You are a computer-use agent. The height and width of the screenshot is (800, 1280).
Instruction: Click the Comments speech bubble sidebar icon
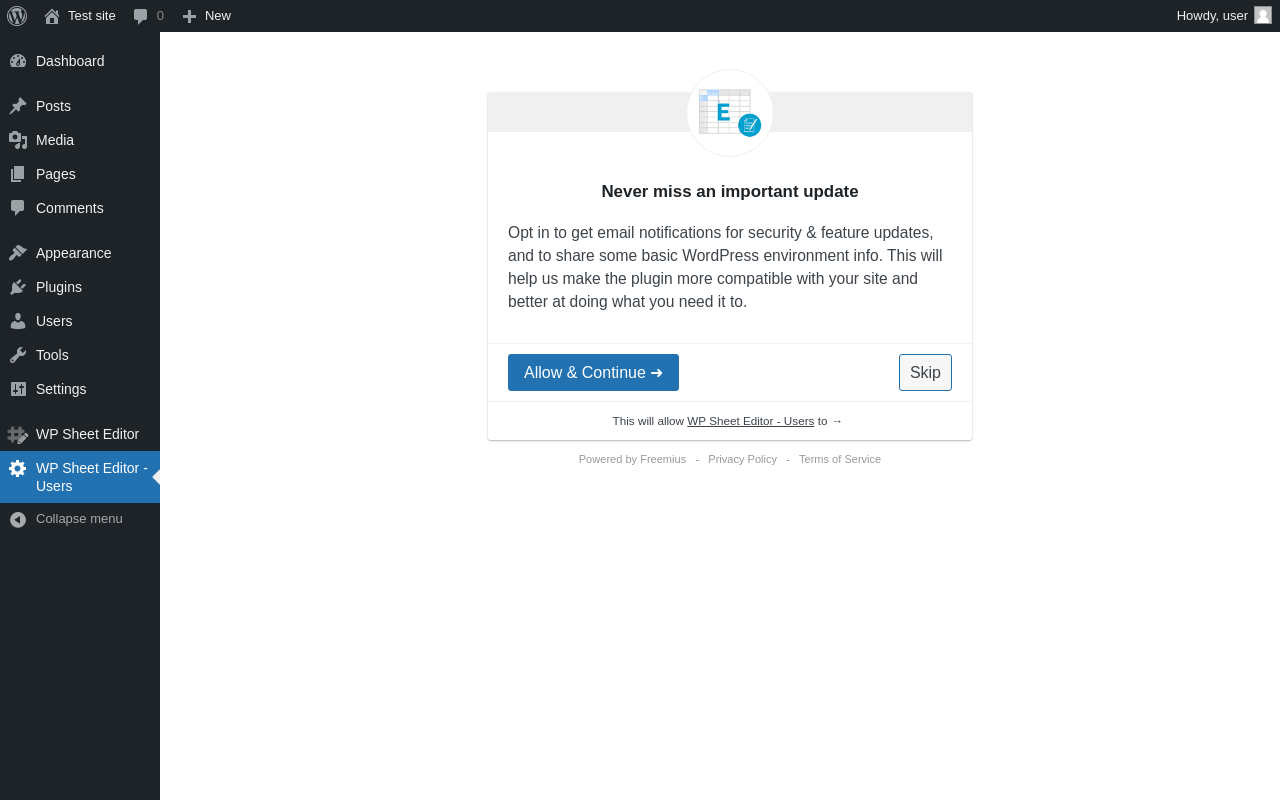pyautogui.click(x=18, y=208)
